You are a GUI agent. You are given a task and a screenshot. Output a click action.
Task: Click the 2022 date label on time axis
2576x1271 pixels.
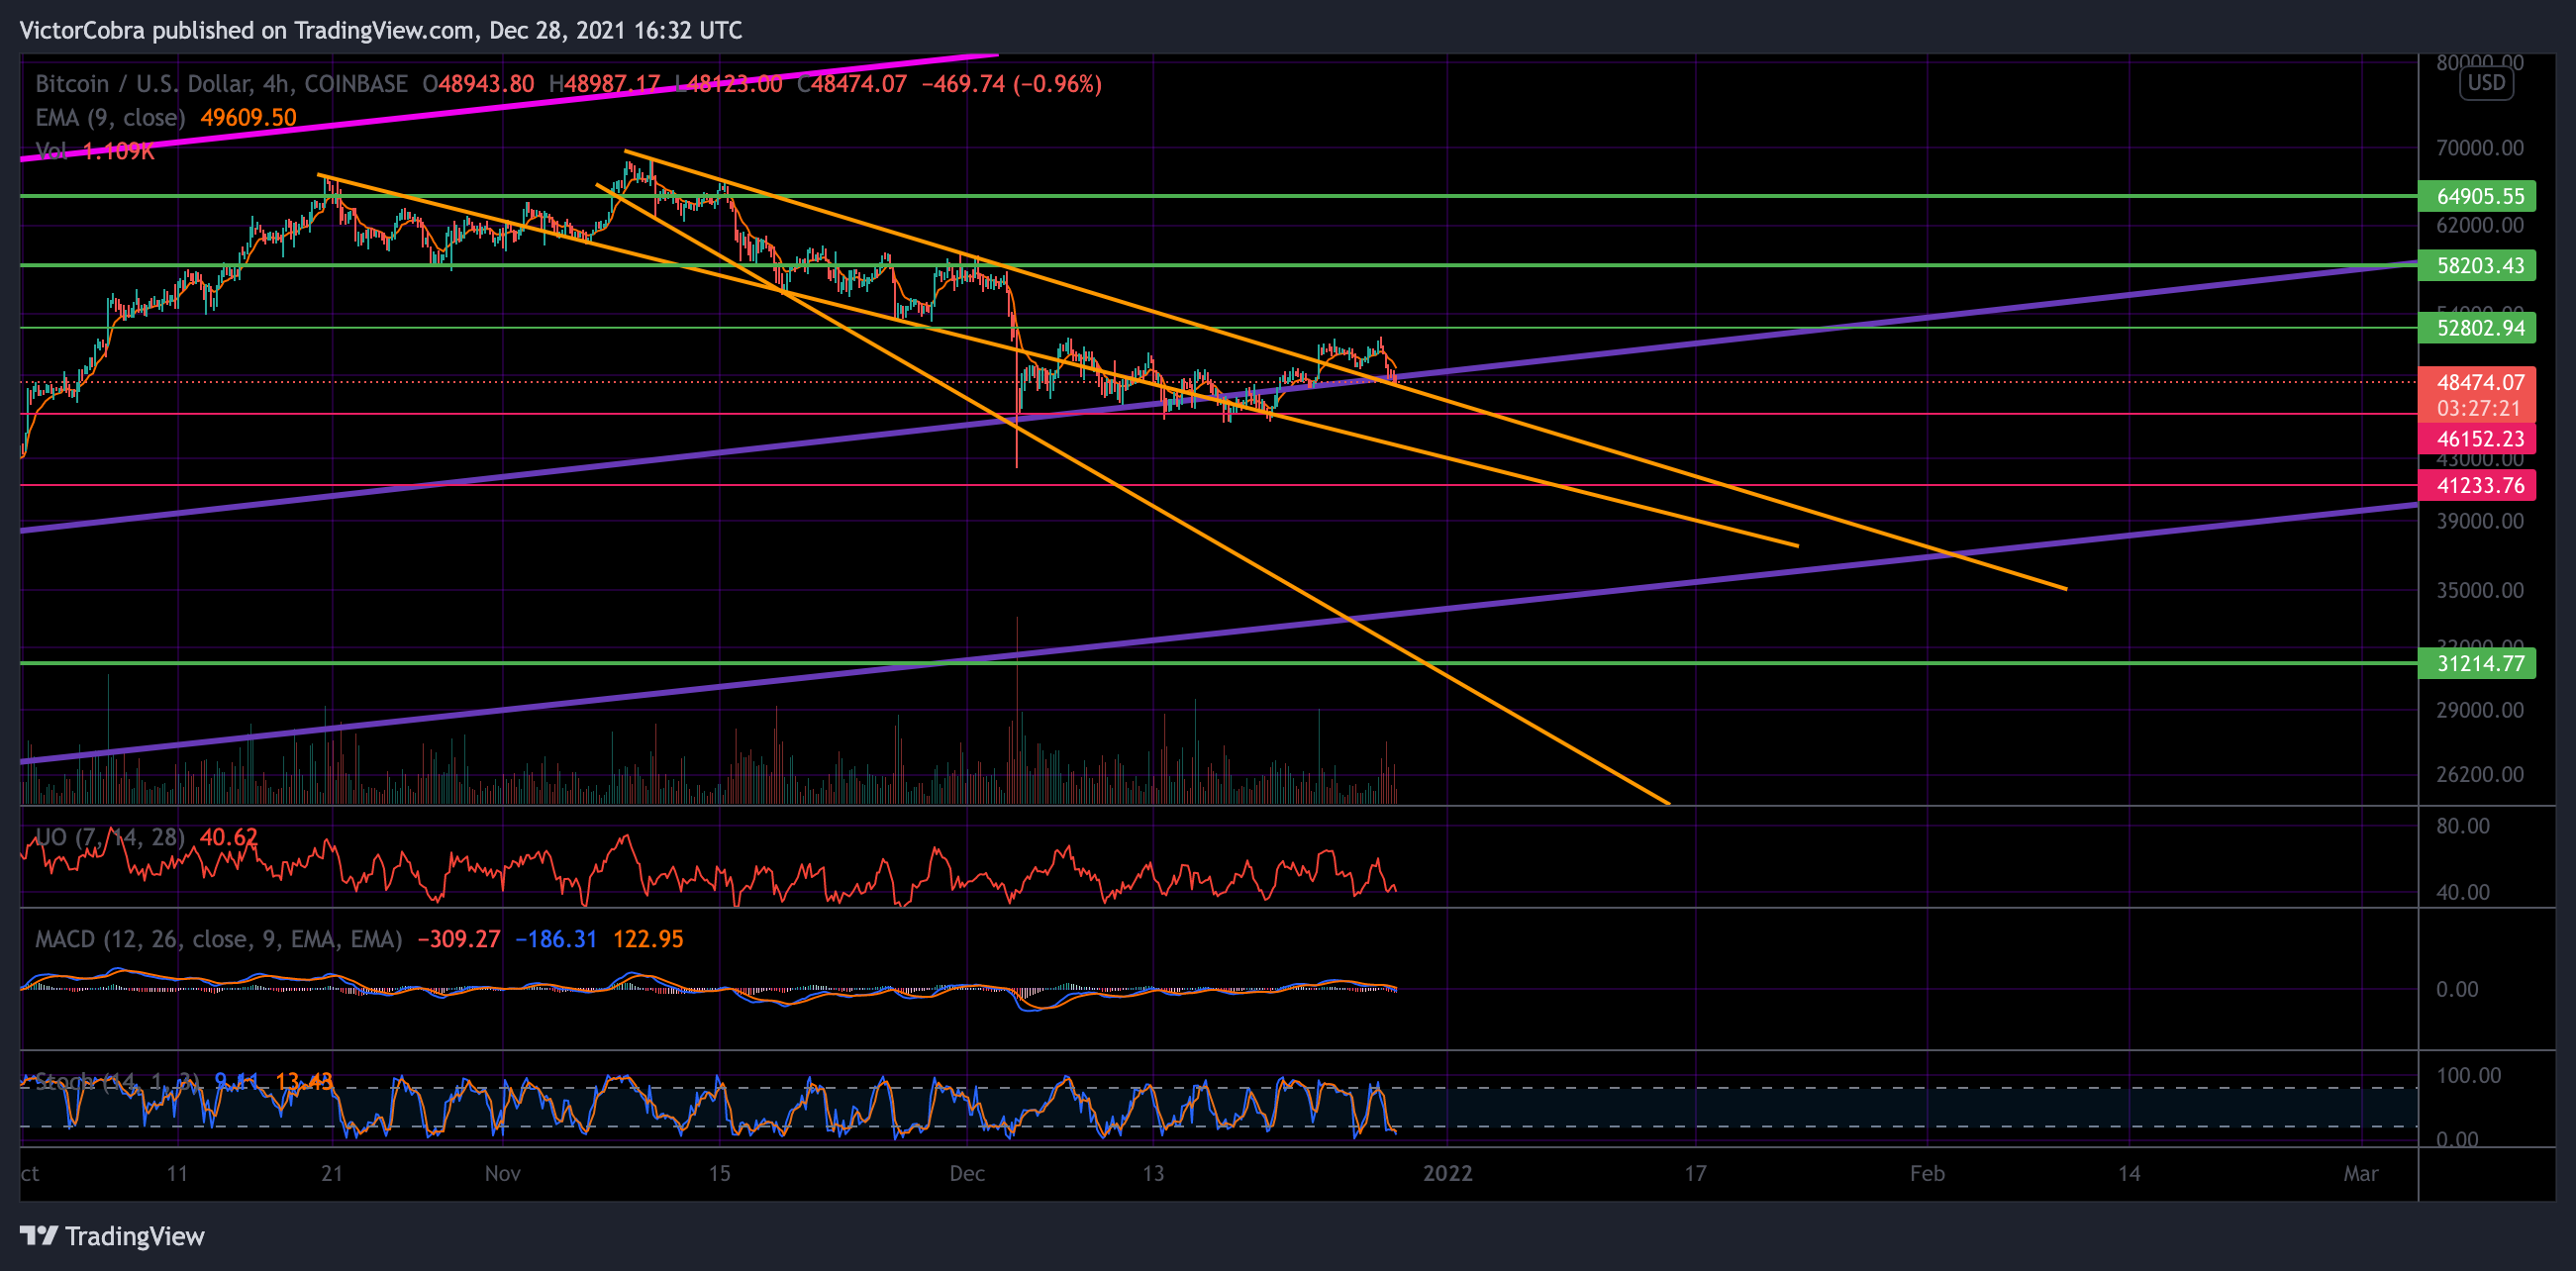[1447, 1173]
